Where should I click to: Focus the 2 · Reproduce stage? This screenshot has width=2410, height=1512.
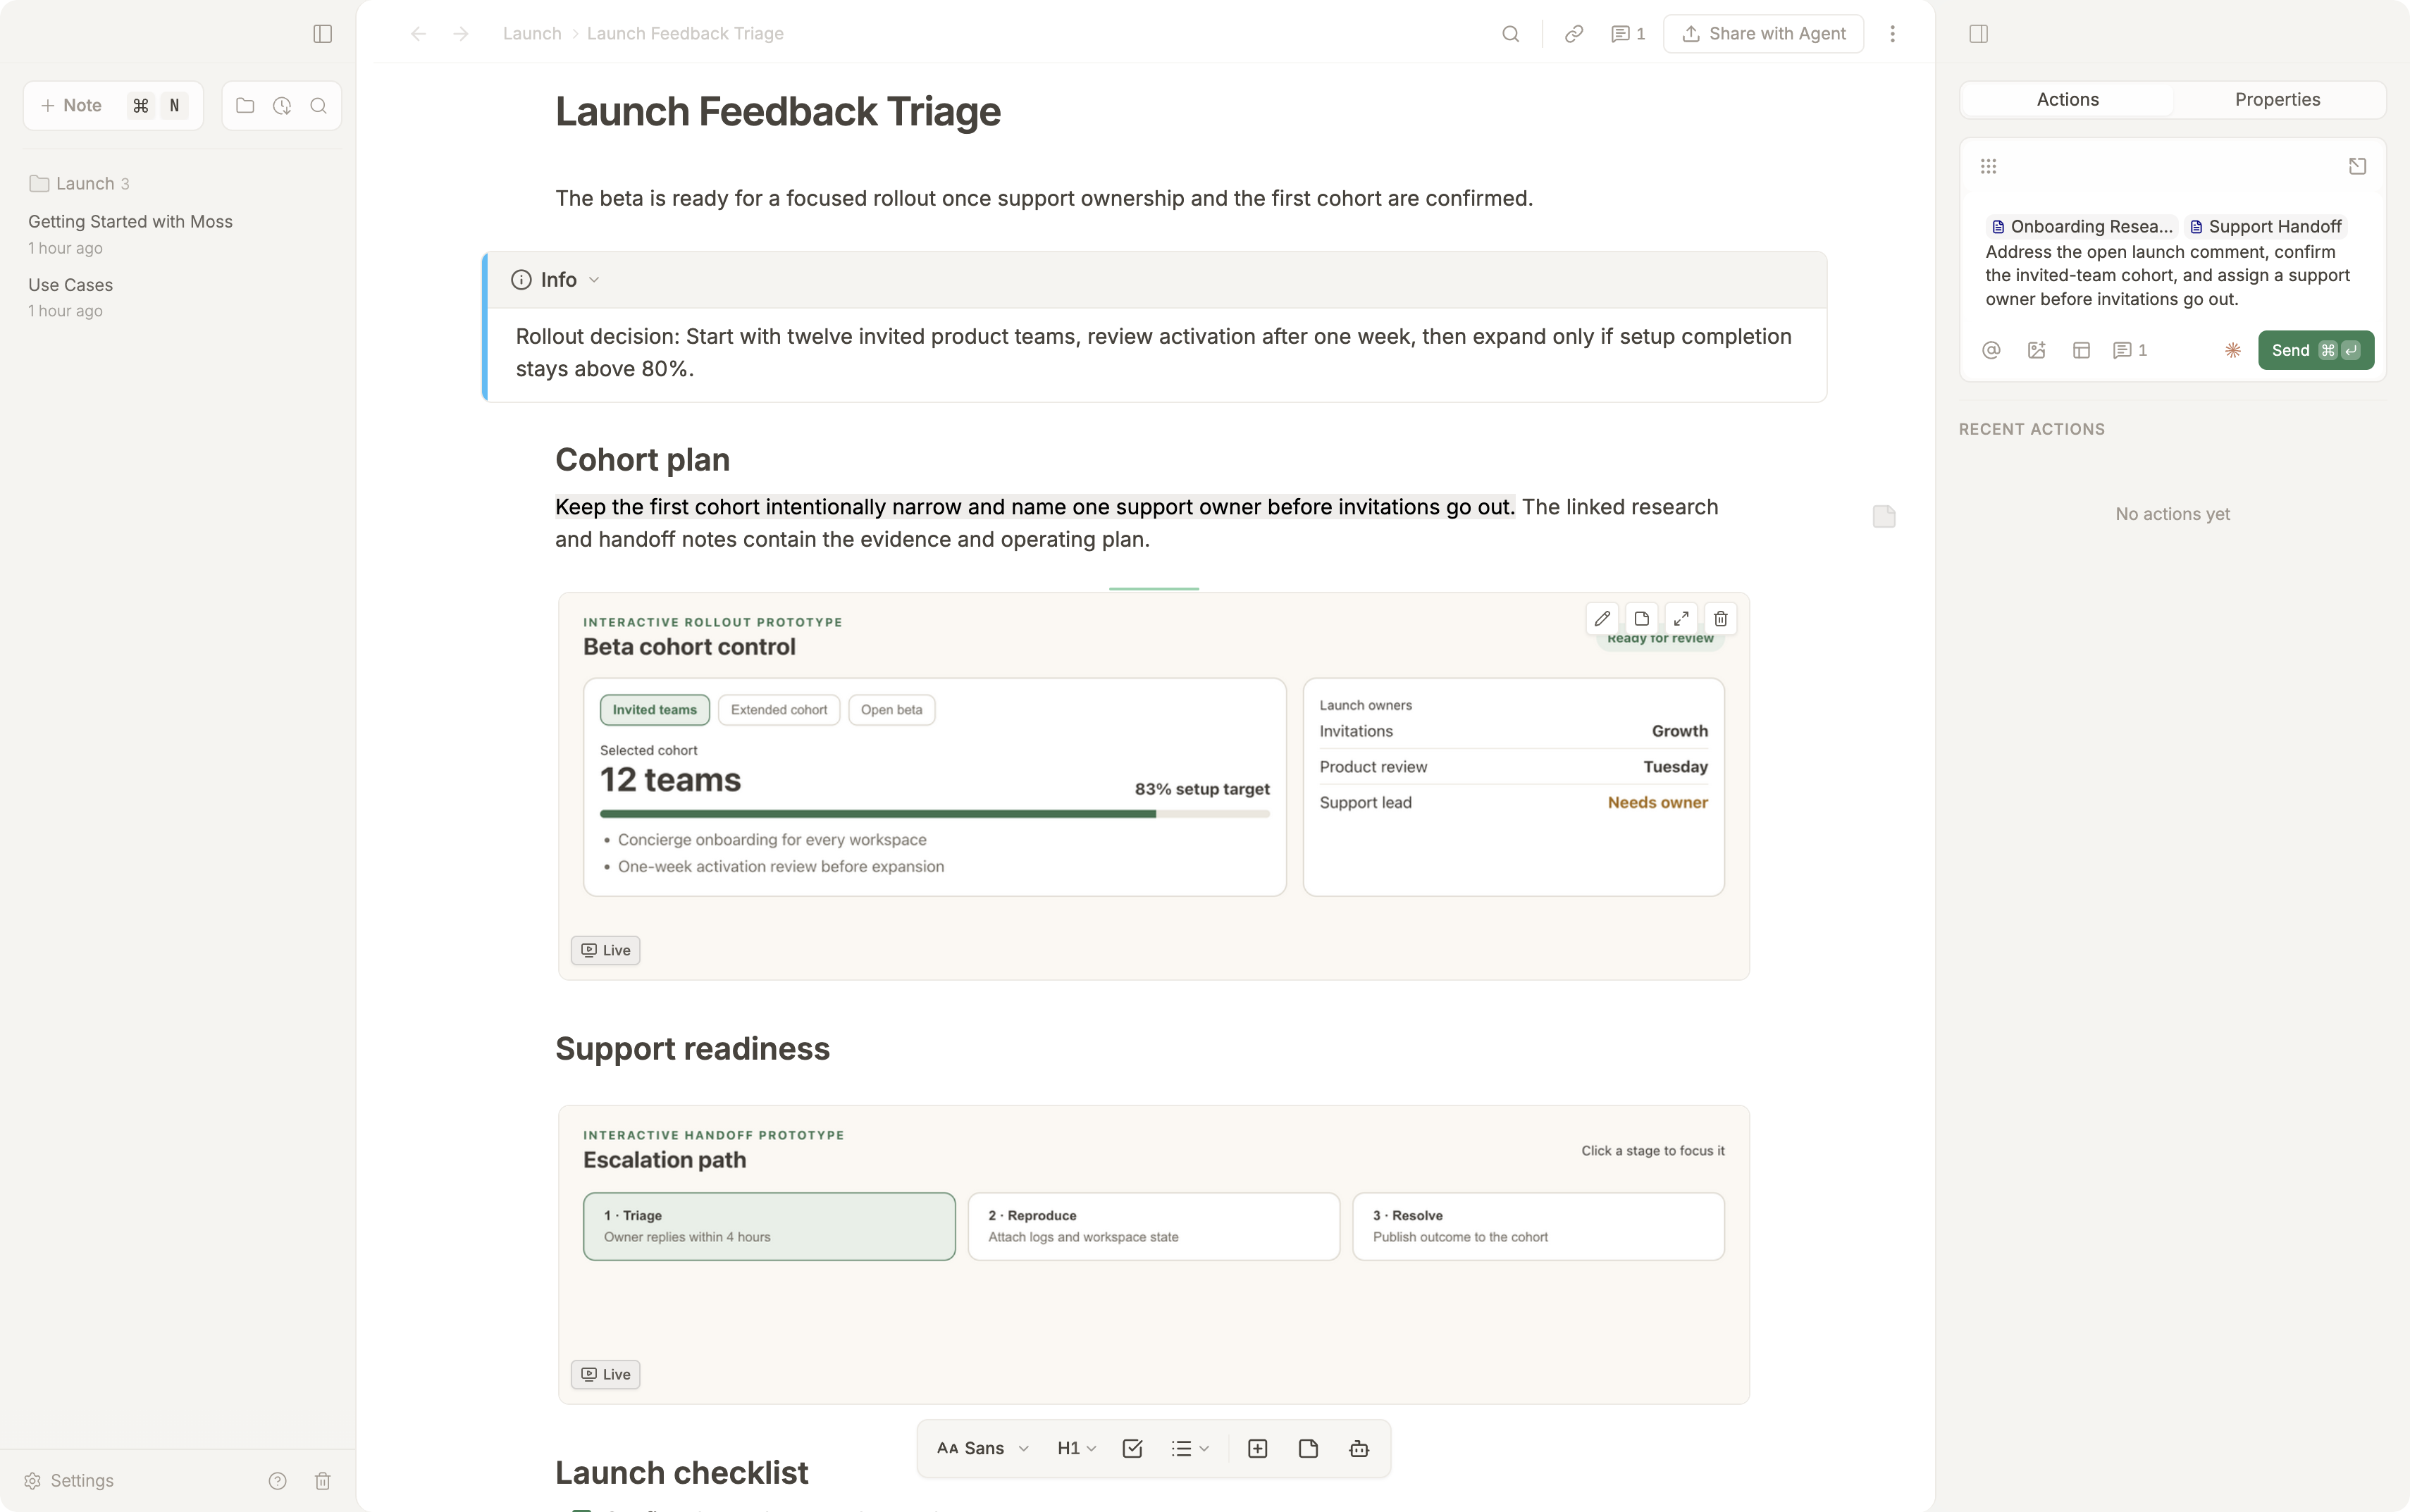pyautogui.click(x=1153, y=1226)
